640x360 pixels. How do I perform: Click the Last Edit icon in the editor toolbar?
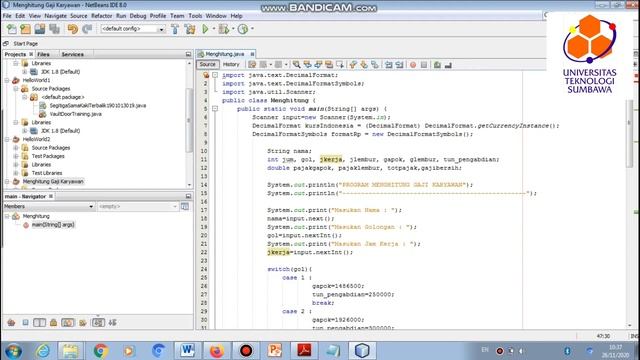pos(252,64)
